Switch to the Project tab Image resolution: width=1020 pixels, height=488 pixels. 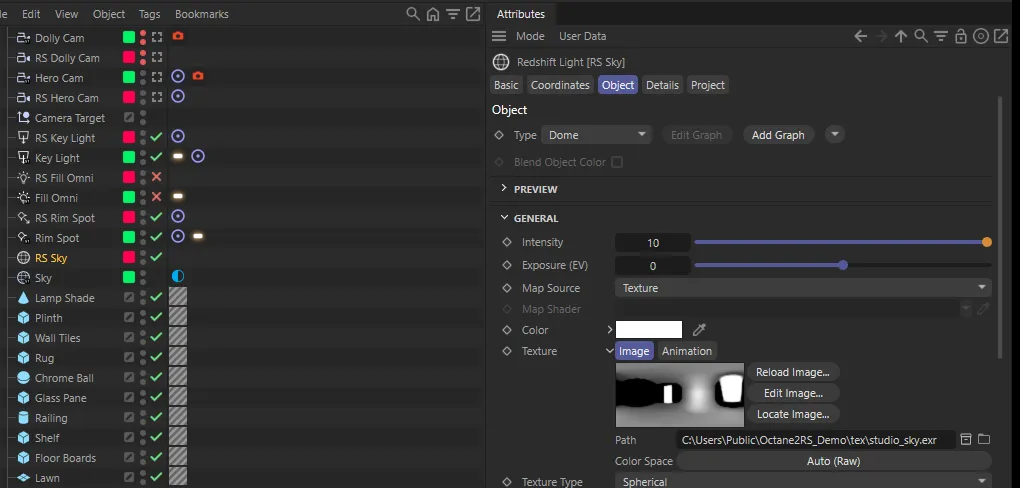708,85
